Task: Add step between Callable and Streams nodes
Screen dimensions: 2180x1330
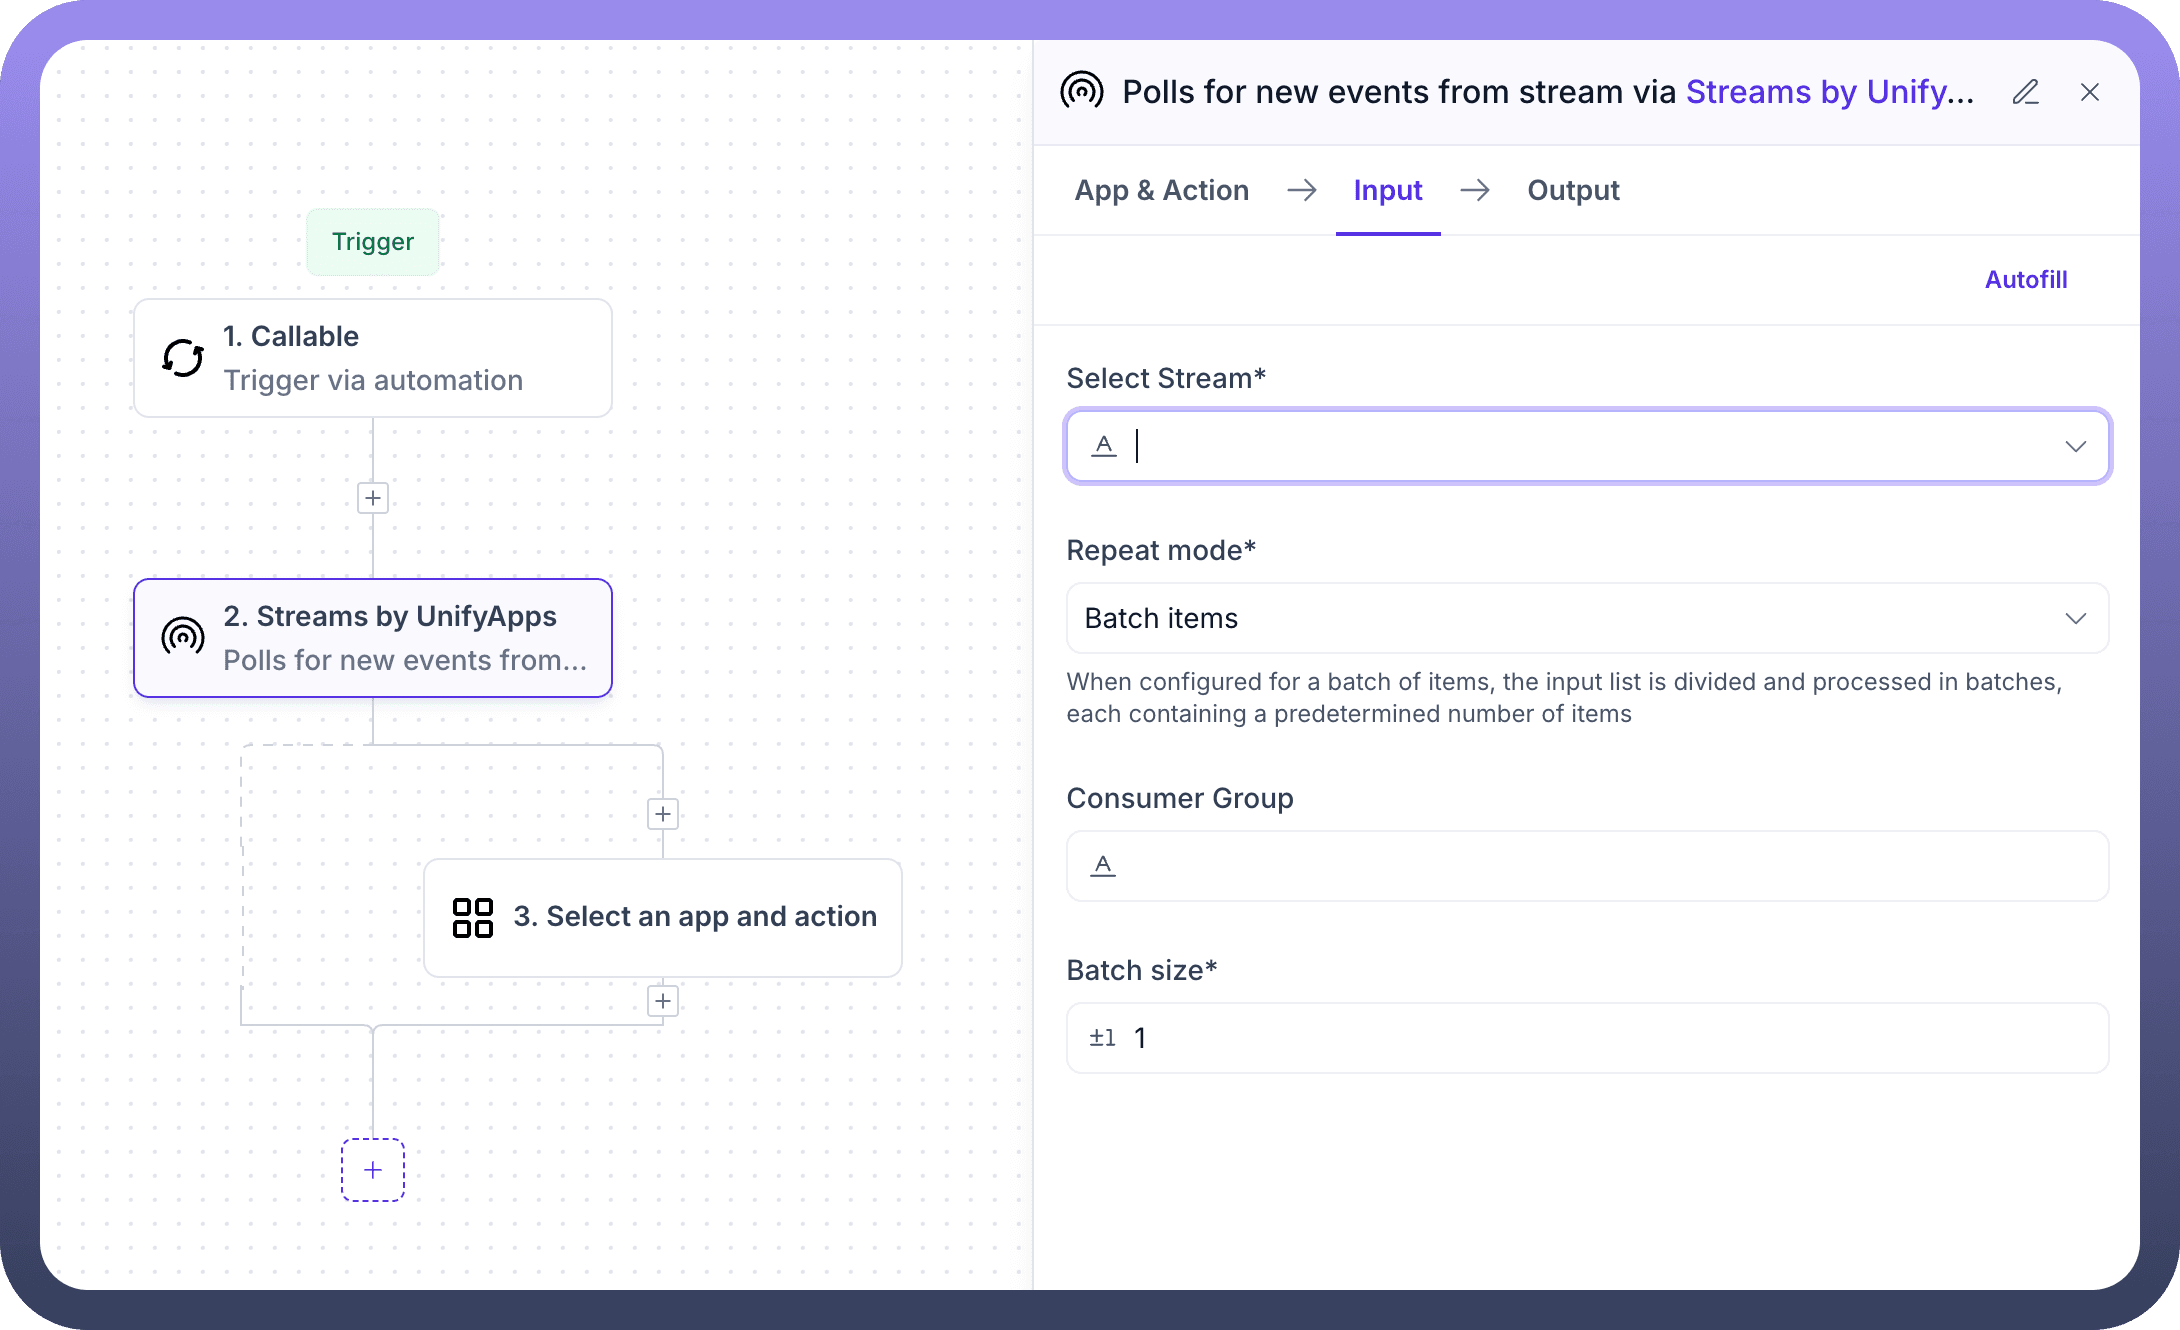Action: click(x=373, y=498)
